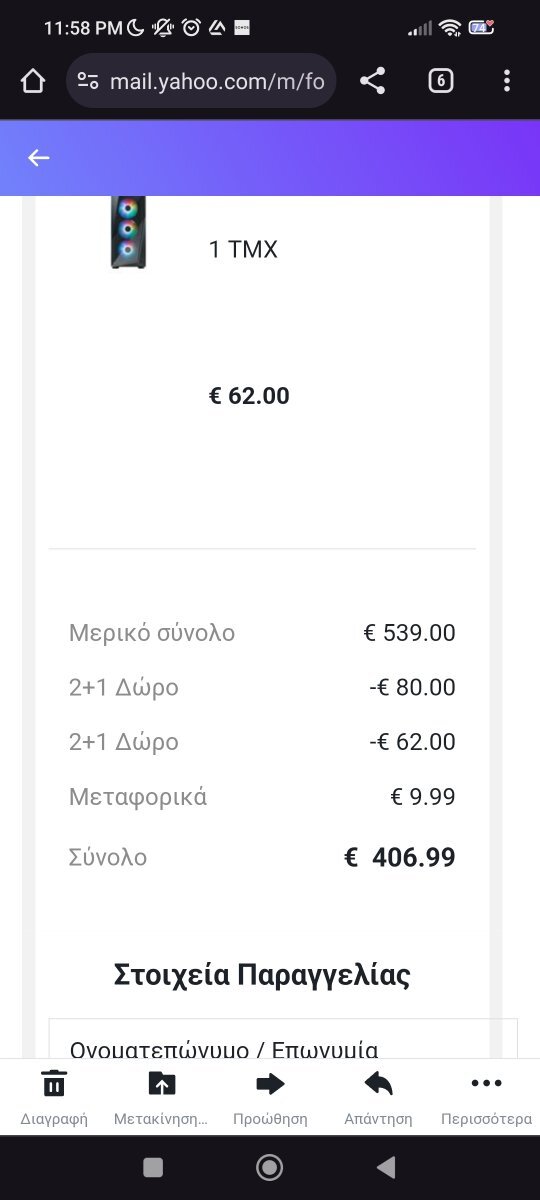Go back with the white arrow

39,157
